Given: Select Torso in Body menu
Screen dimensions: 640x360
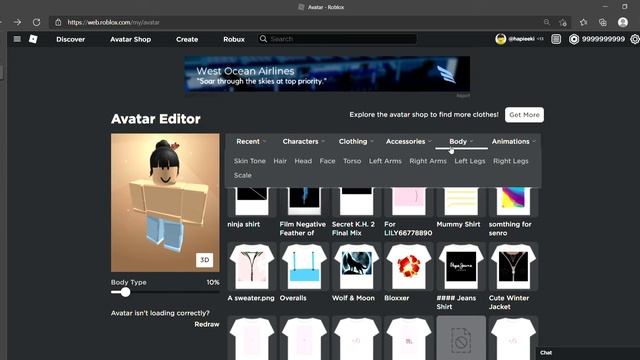Looking at the screenshot, I should (352, 161).
